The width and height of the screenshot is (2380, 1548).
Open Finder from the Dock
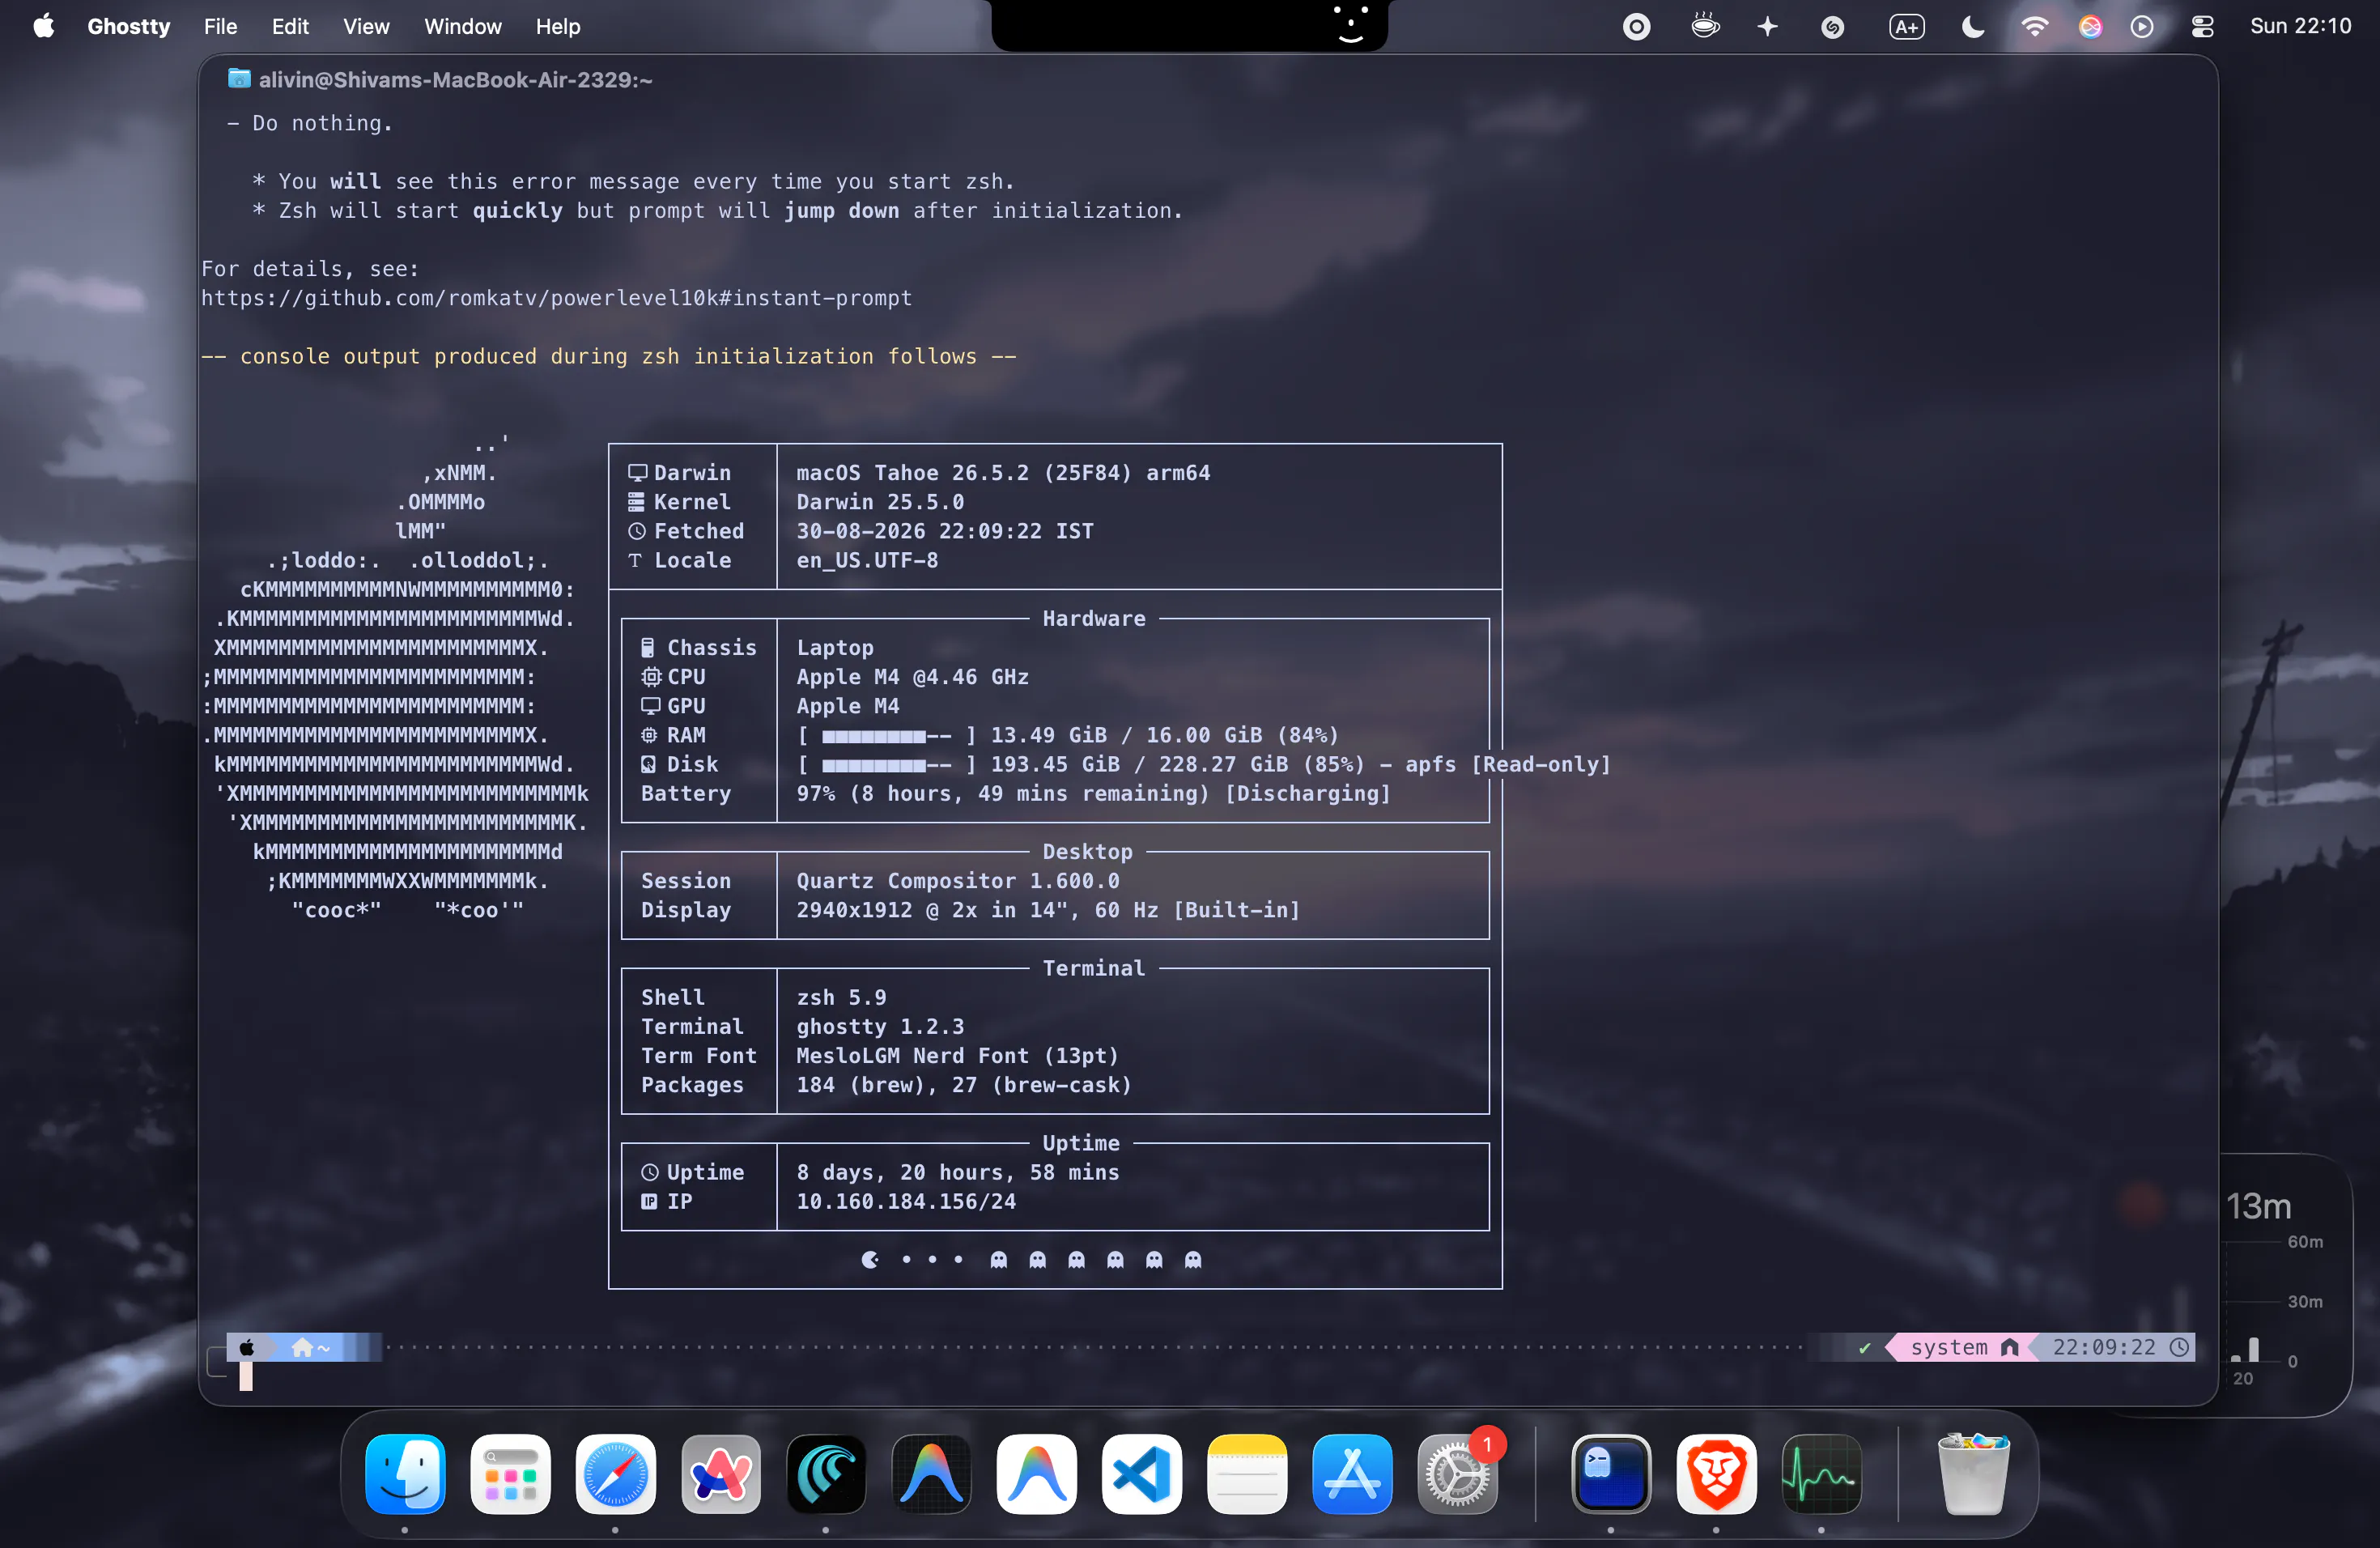coord(405,1474)
